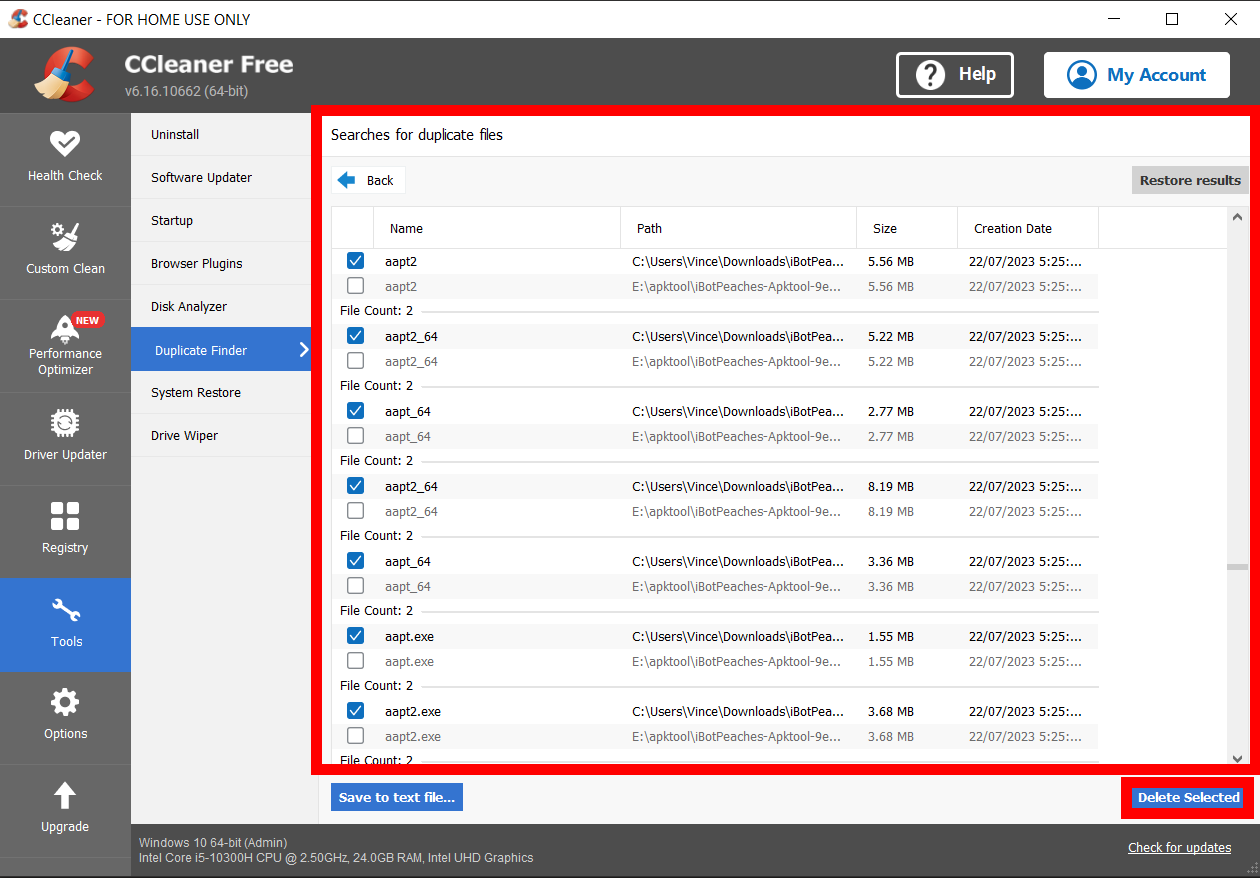Open the Performance Optimizer

pos(65,347)
